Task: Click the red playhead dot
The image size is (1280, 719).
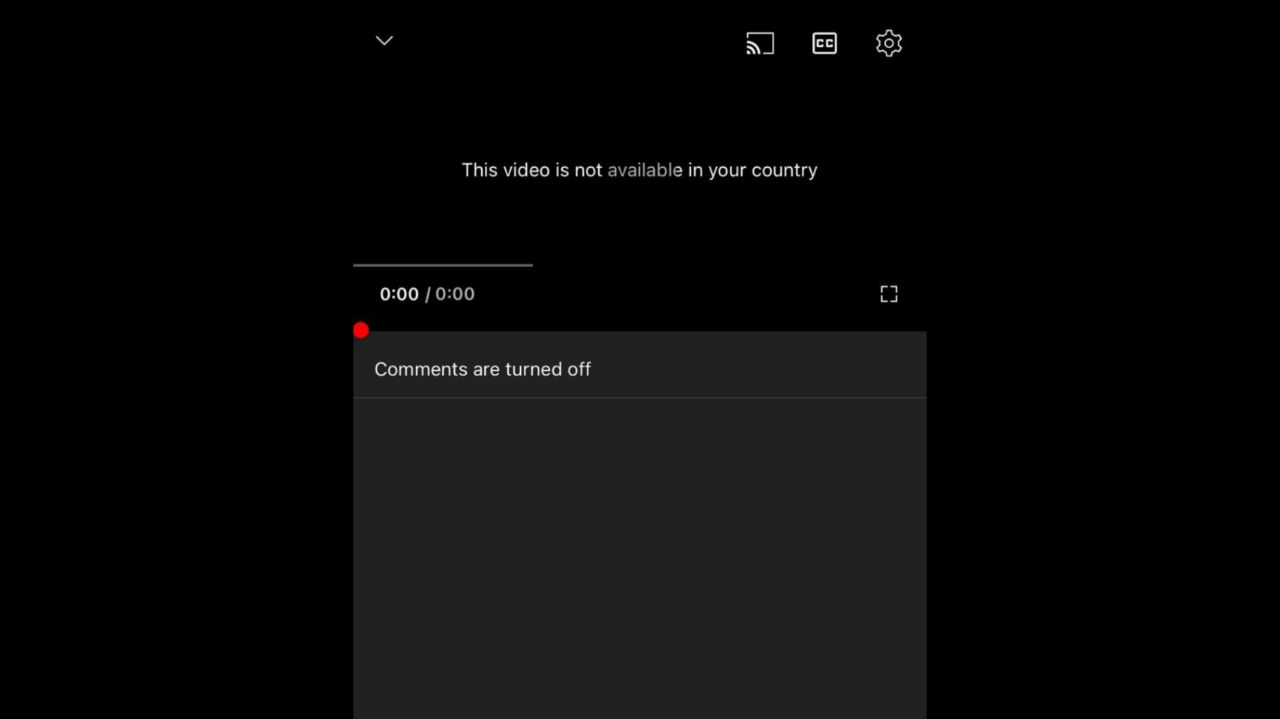Action: (x=361, y=330)
